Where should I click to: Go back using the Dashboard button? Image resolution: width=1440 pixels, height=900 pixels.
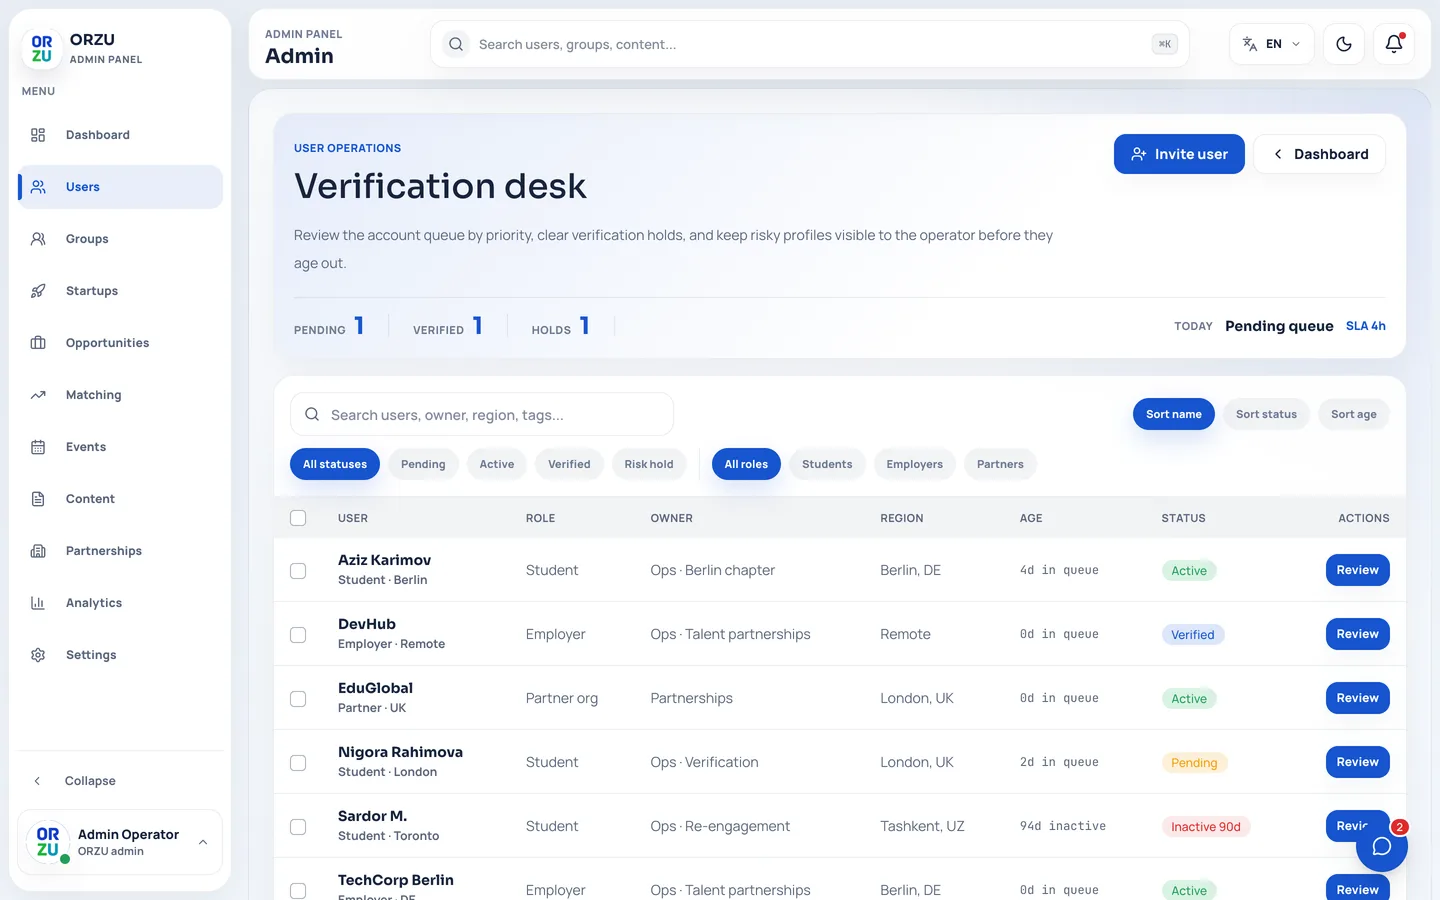pos(1320,154)
